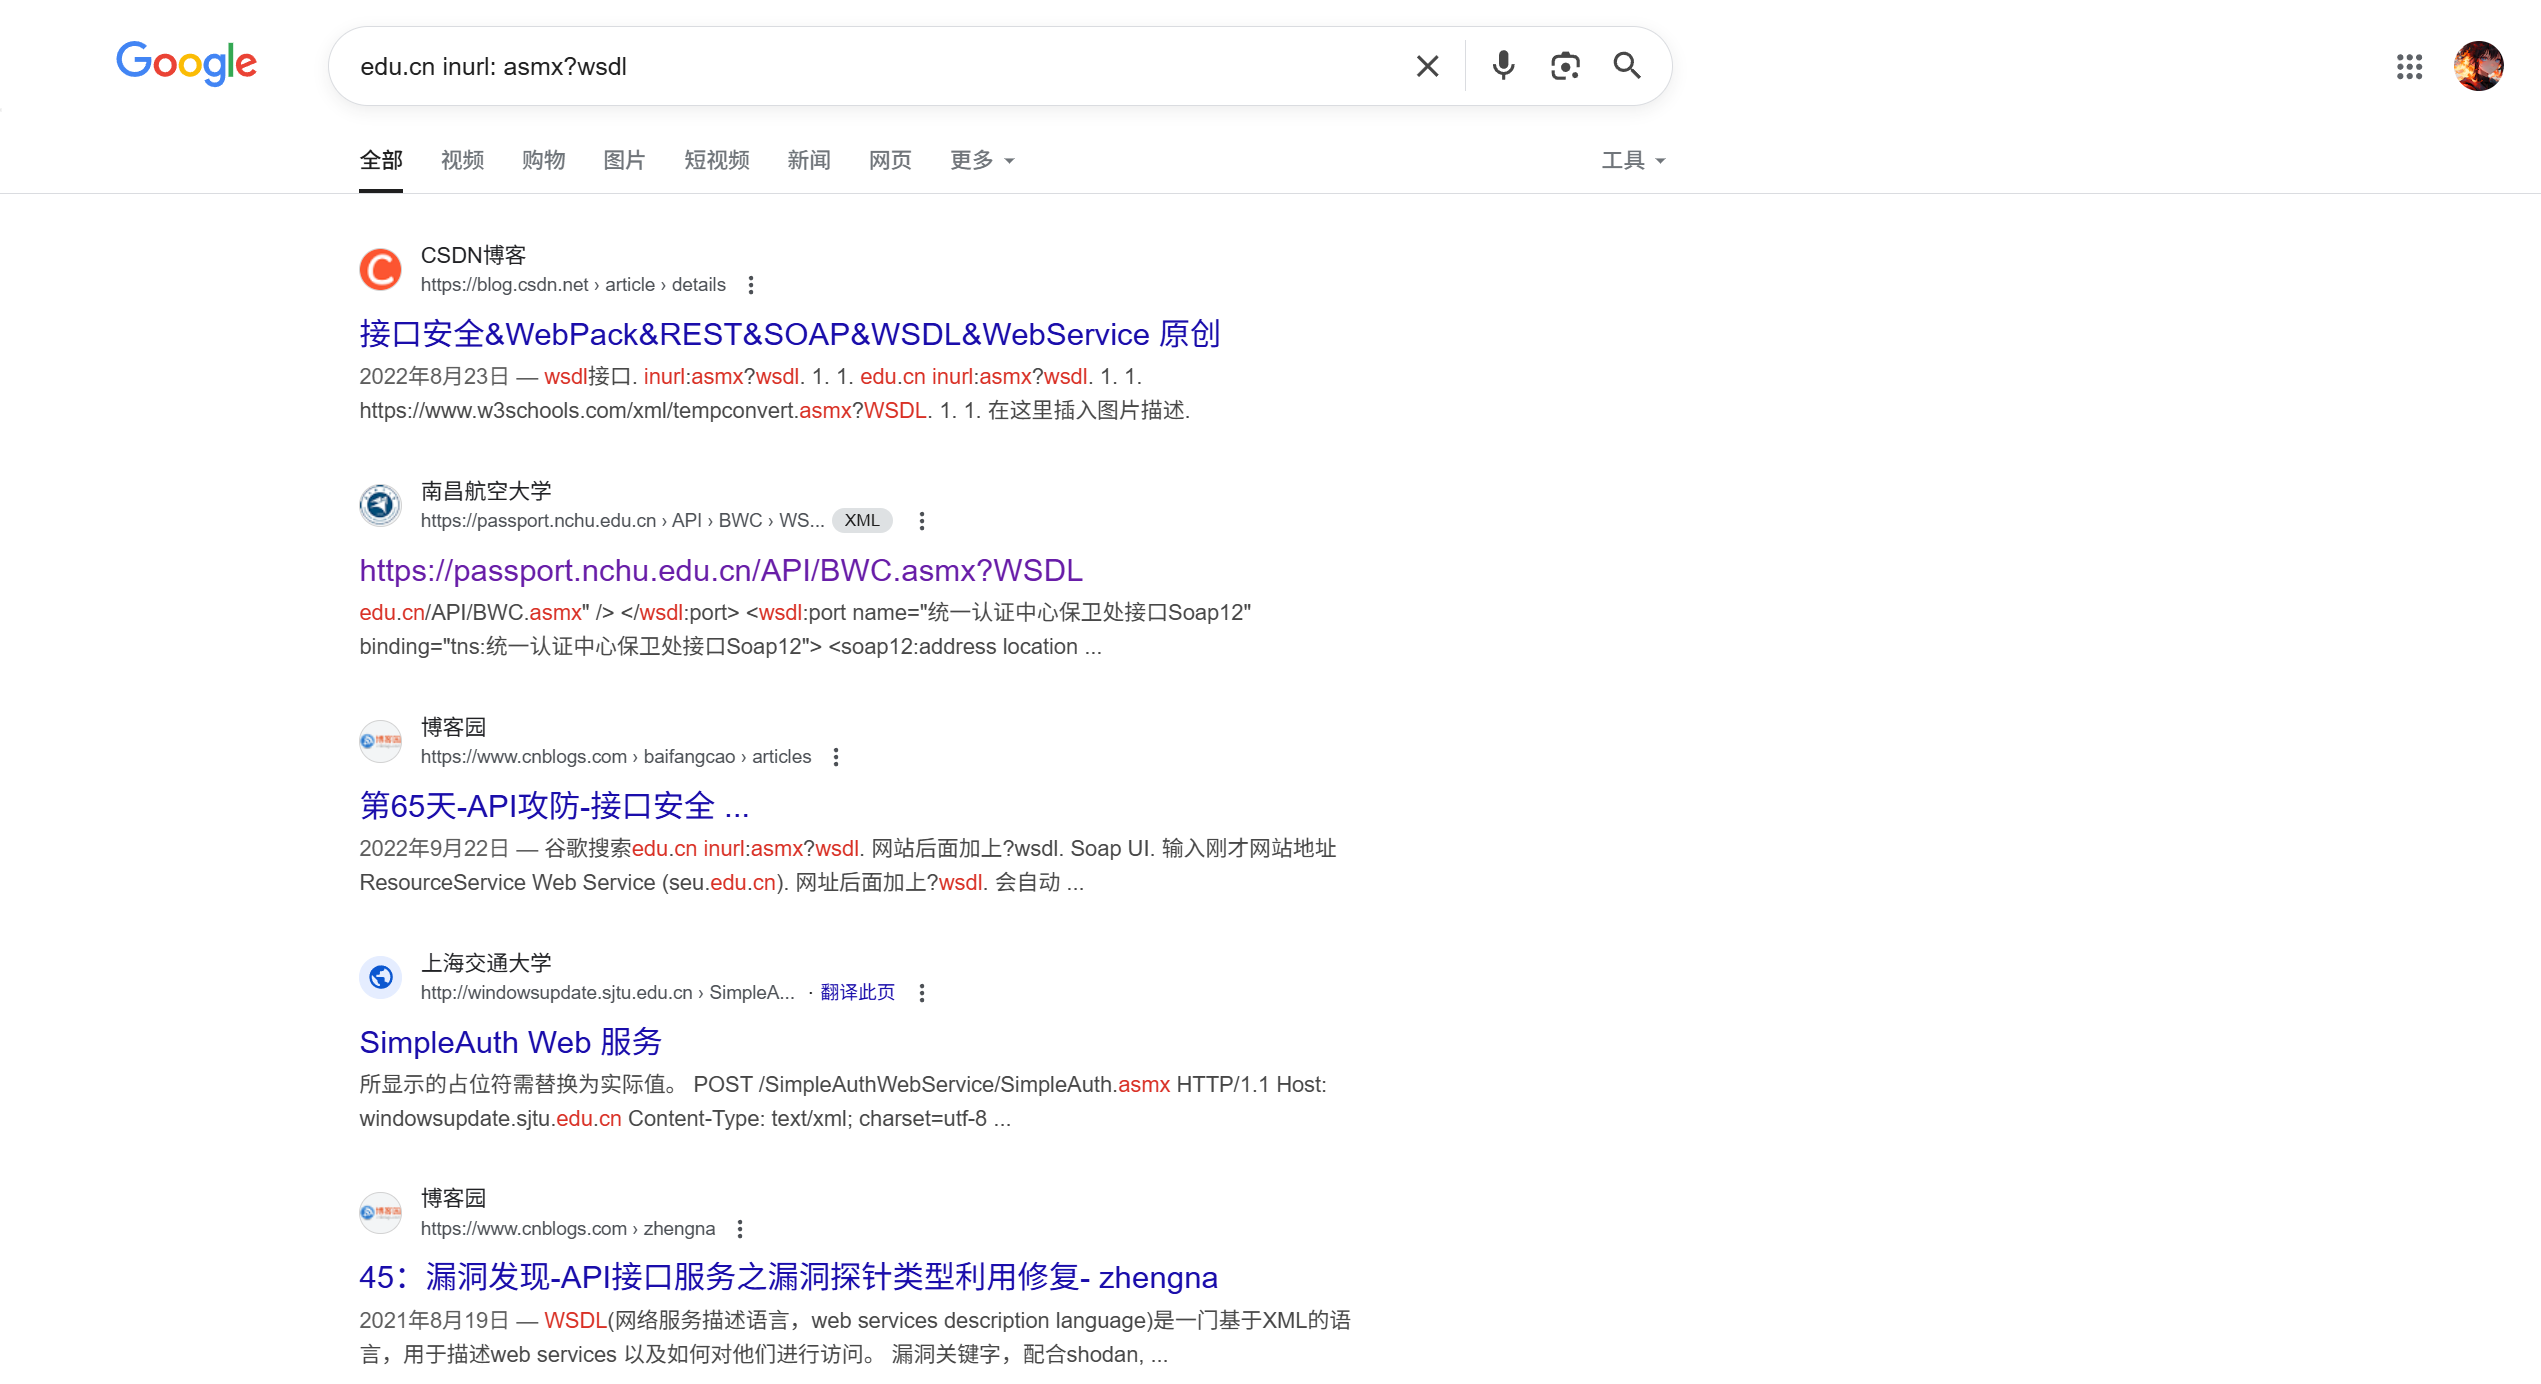Clear the search query with the X
This screenshot has width=2541, height=1384.
point(1427,66)
